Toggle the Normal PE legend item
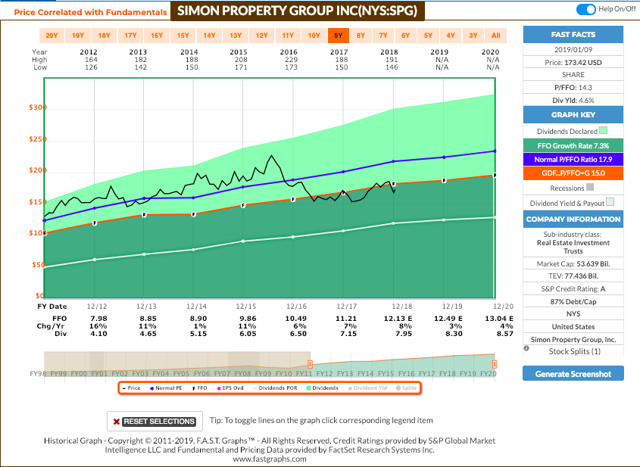Image resolution: width=640 pixels, height=467 pixels. (x=166, y=388)
